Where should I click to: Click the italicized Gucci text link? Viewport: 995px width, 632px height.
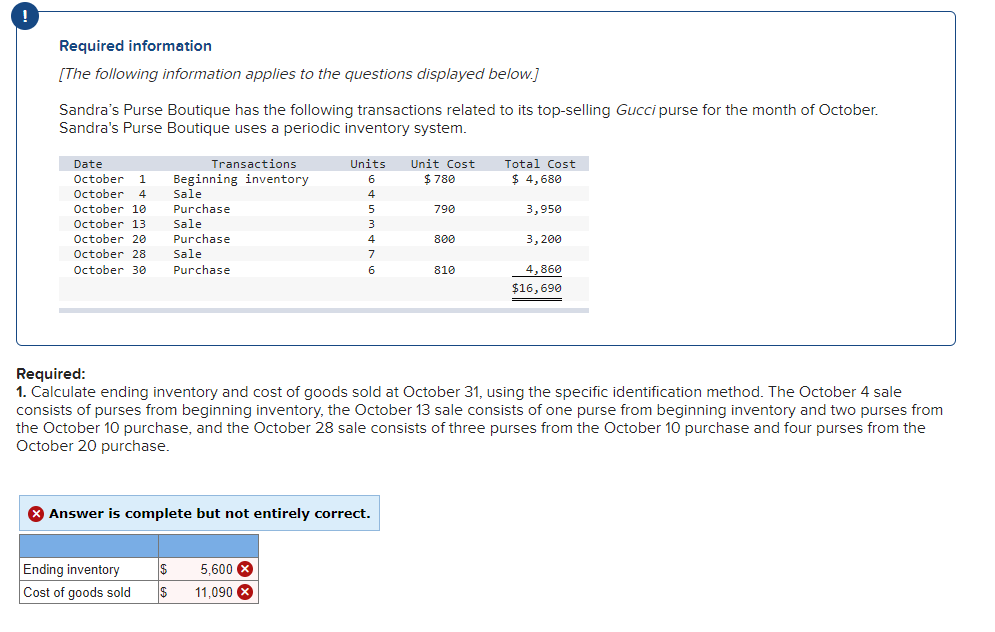tap(631, 109)
